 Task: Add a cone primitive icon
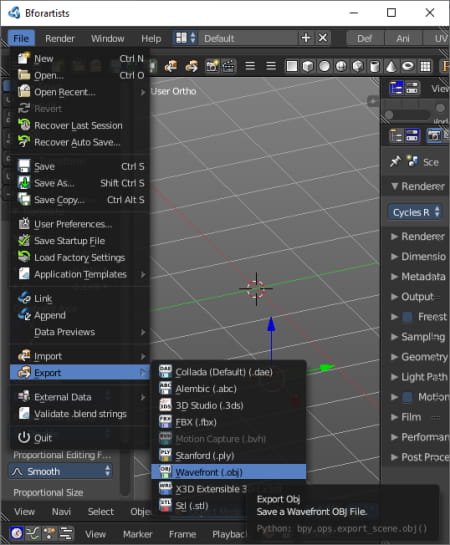coord(391,66)
